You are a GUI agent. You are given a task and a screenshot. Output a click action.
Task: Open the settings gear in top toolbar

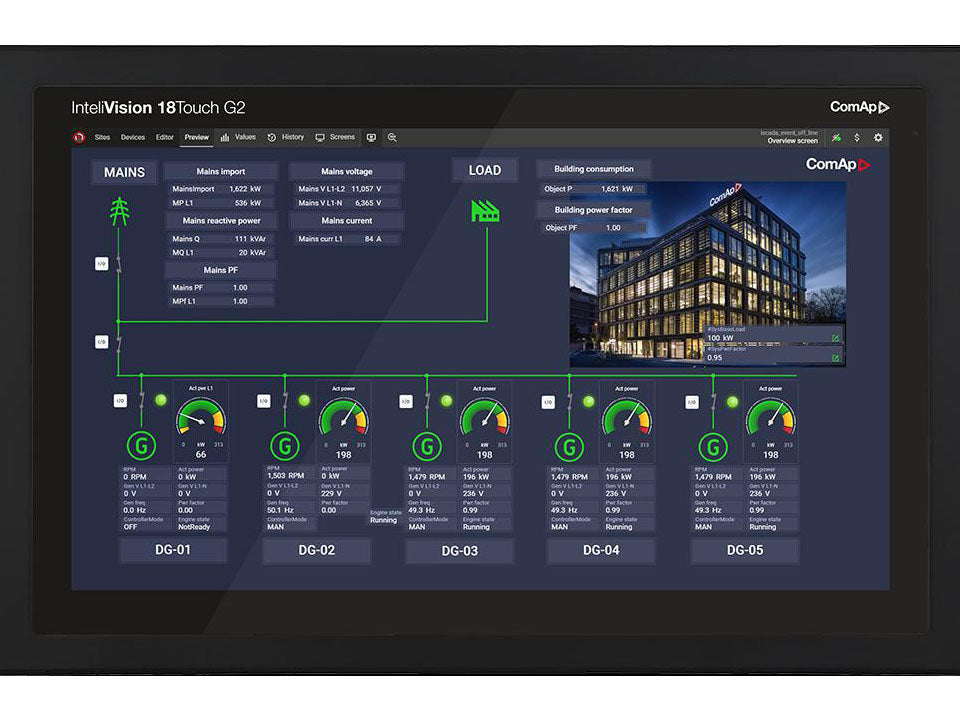point(878,138)
